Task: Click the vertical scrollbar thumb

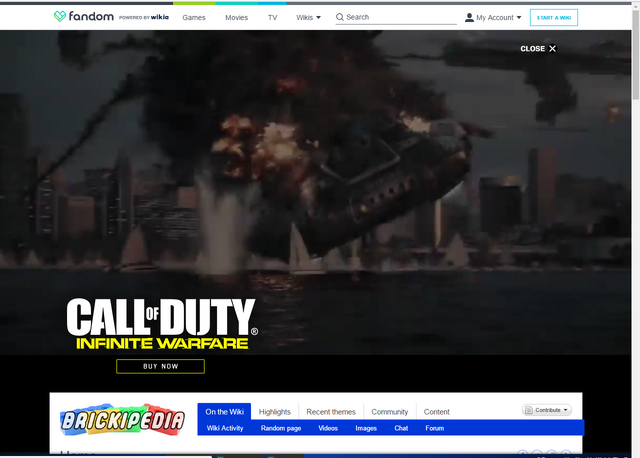Action: 636,54
